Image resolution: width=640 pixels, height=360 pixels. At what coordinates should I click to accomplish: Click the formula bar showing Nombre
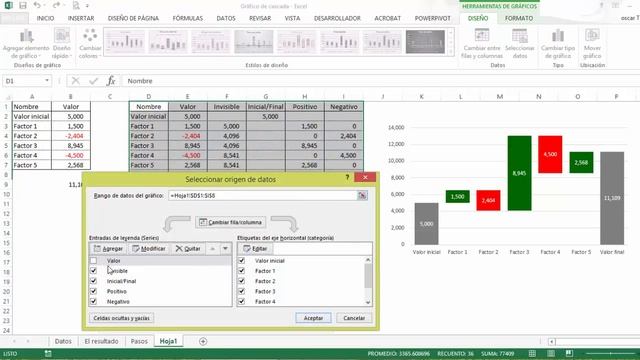380,81
